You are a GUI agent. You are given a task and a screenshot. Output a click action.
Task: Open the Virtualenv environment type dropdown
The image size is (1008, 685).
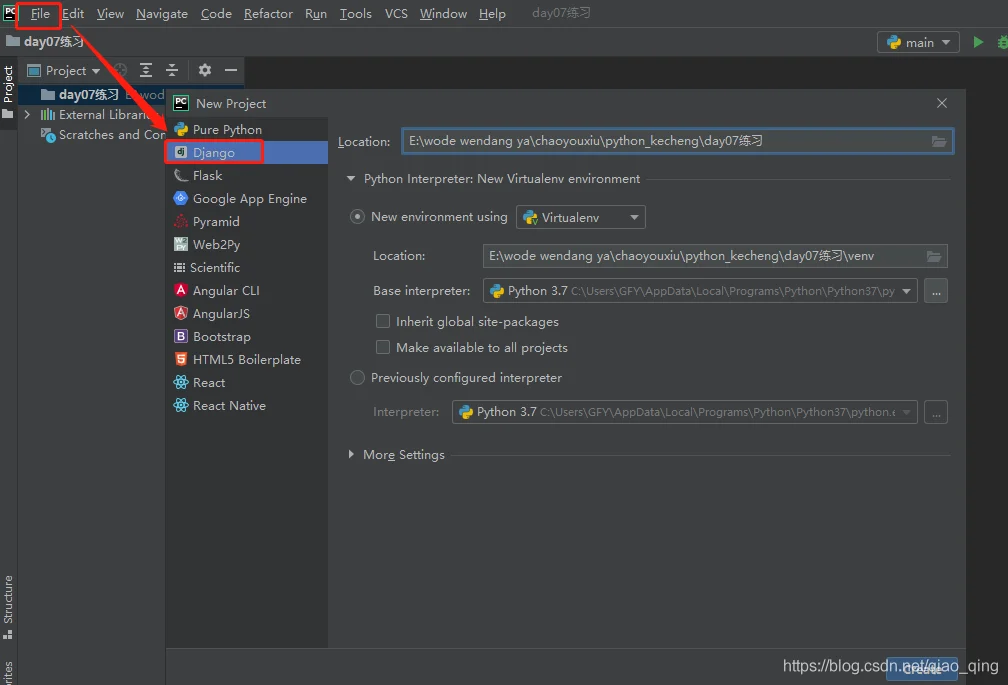580,217
